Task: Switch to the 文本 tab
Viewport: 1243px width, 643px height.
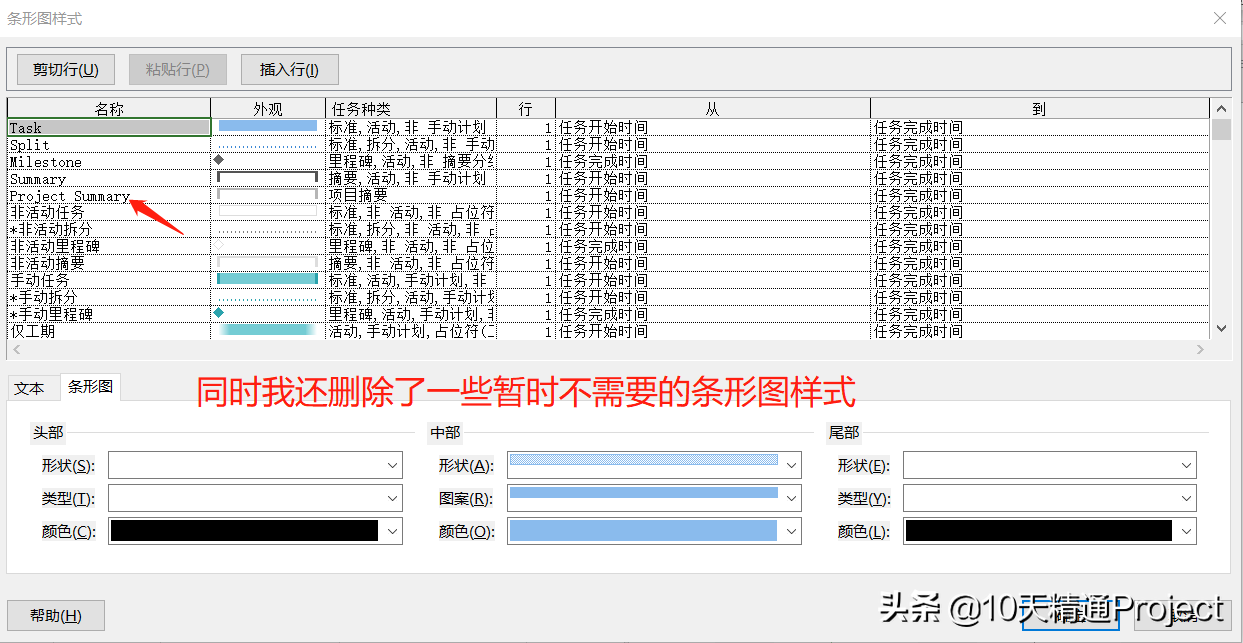Action: coord(30,388)
